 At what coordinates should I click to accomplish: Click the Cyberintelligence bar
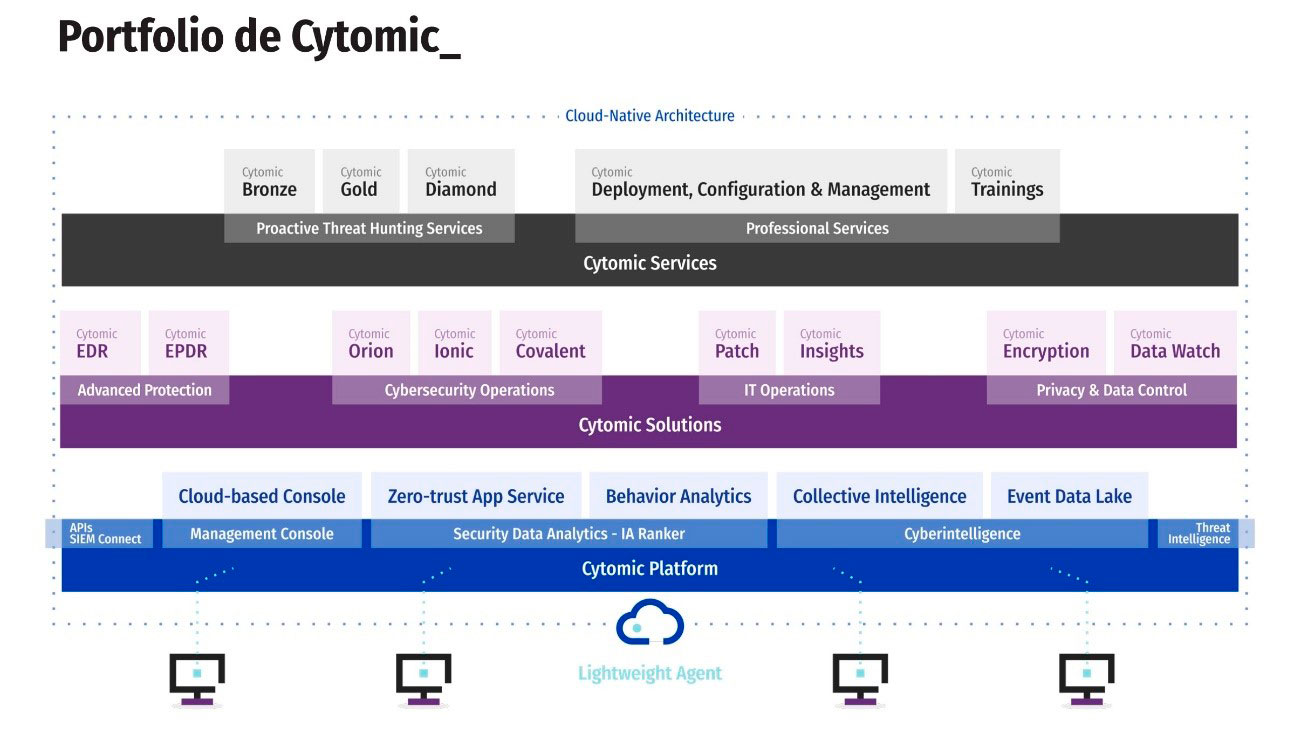click(962, 534)
